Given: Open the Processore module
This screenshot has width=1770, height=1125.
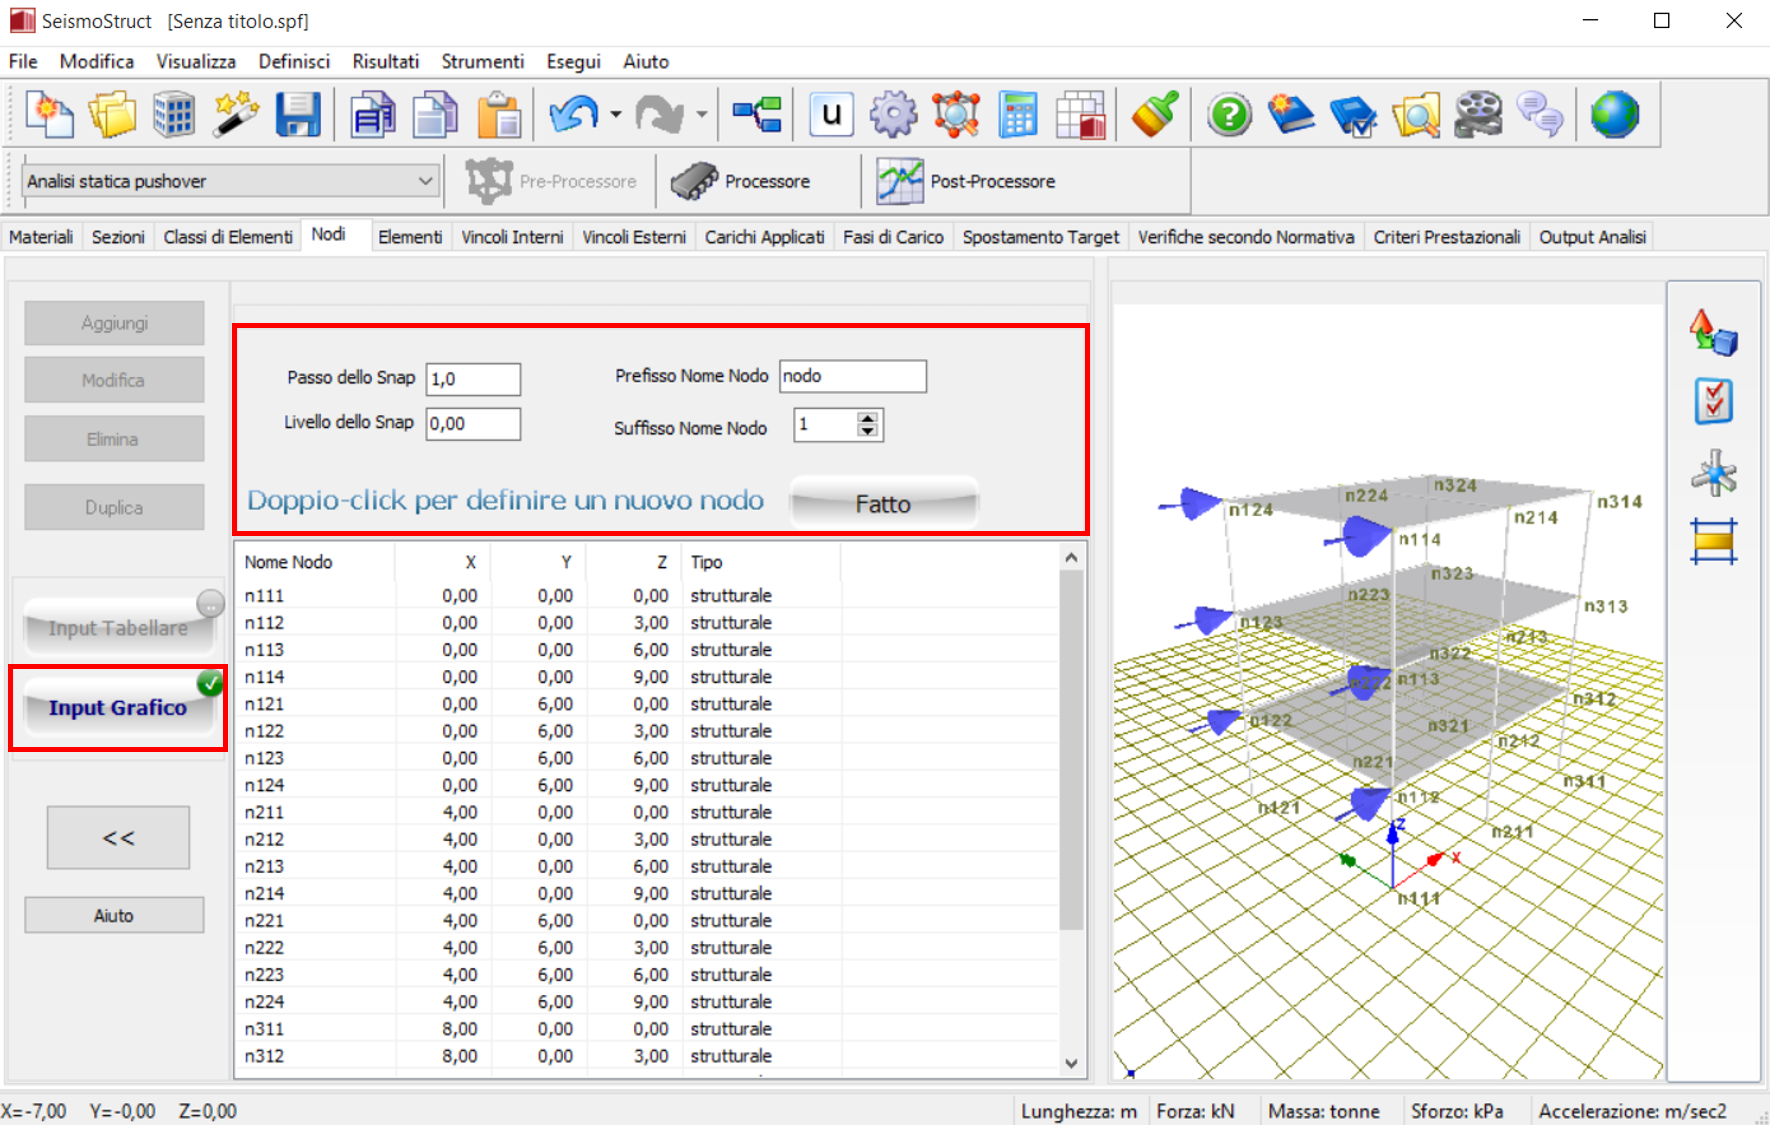Looking at the screenshot, I should click(741, 181).
